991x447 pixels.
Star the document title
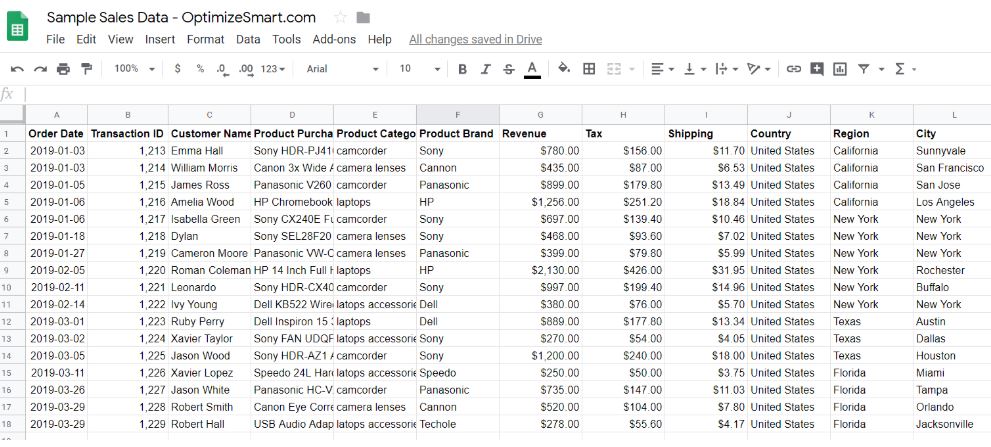point(340,17)
